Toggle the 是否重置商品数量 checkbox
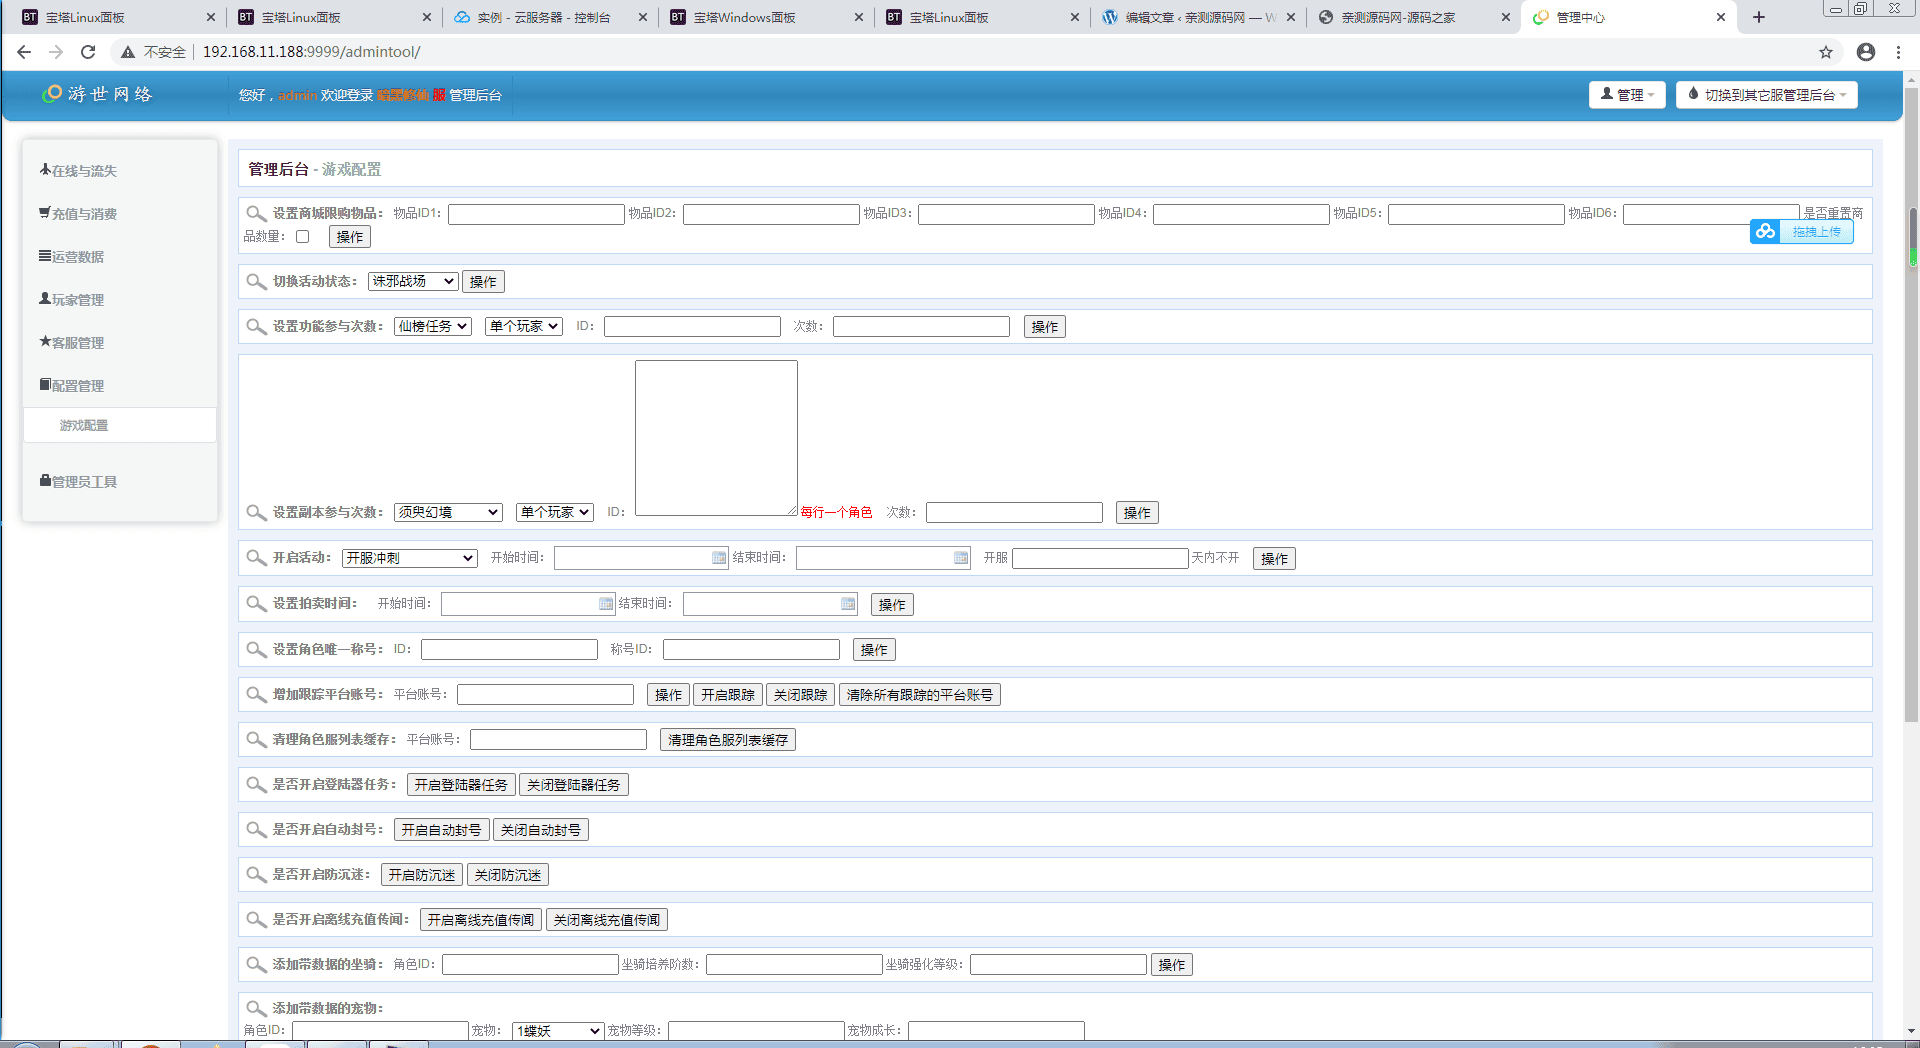The image size is (1920, 1048). coord(302,237)
